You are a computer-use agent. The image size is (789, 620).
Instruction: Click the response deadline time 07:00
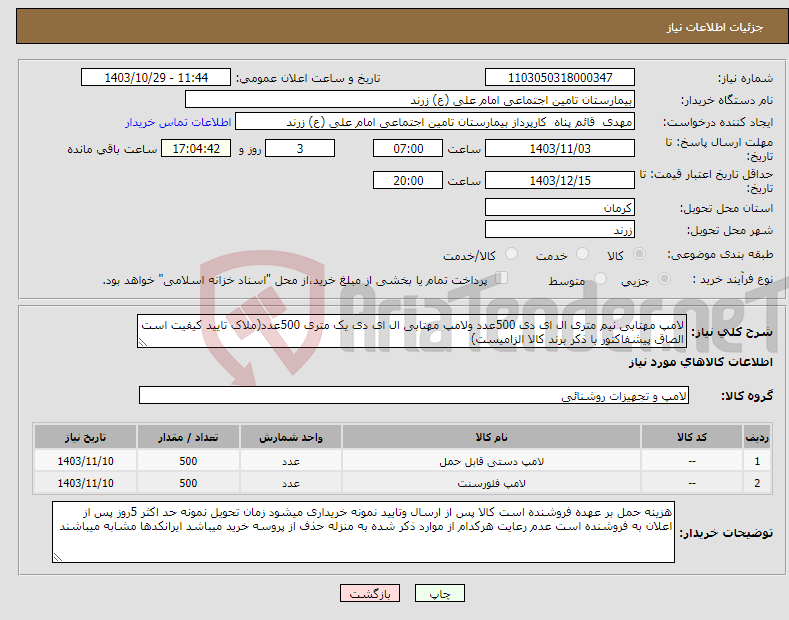coord(408,148)
